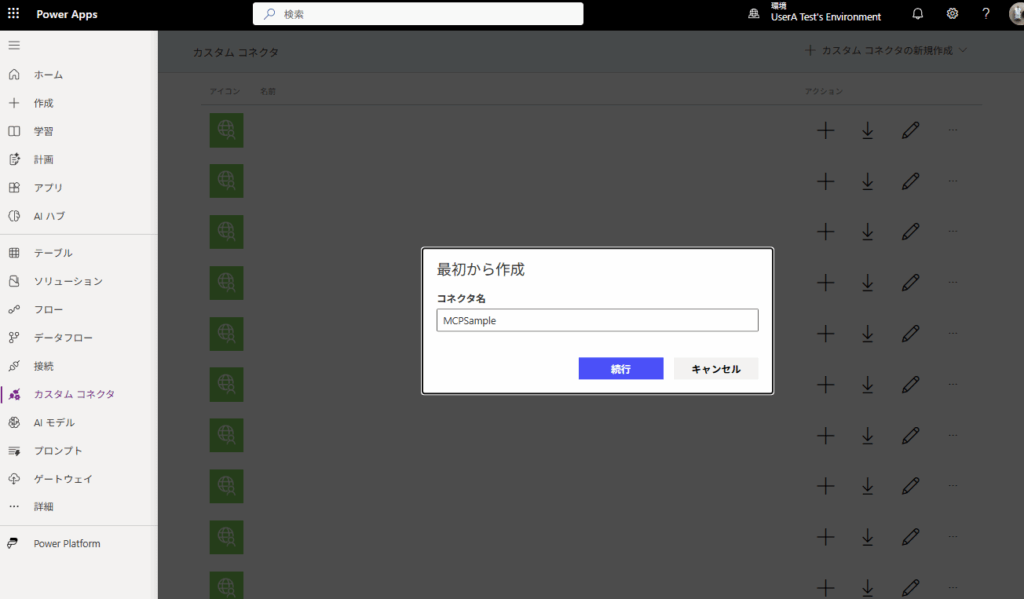Viewport: 1024px width, 599px height.
Task: Open the app launcher waffle icon
Action: tap(13, 13)
